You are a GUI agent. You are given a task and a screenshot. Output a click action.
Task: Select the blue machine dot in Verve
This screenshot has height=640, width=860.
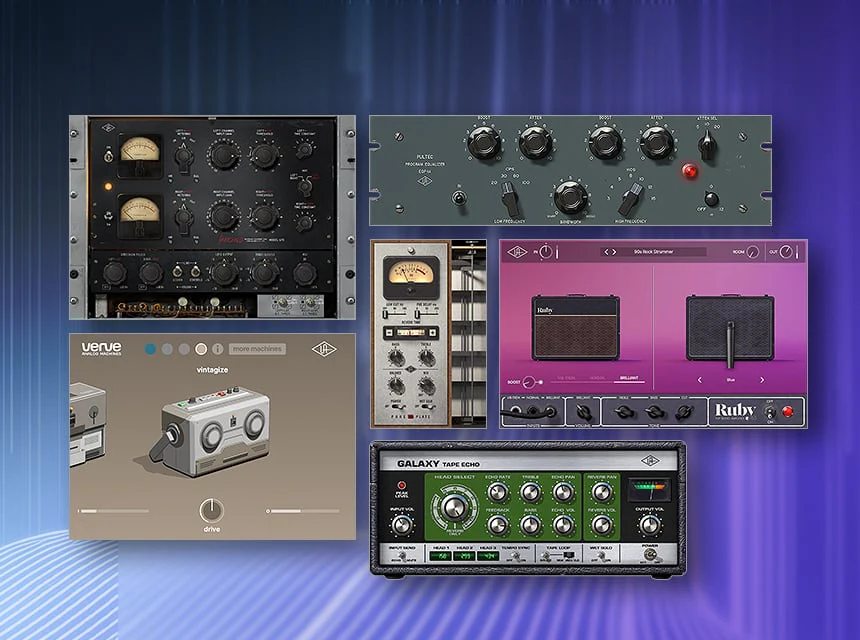click(x=150, y=349)
